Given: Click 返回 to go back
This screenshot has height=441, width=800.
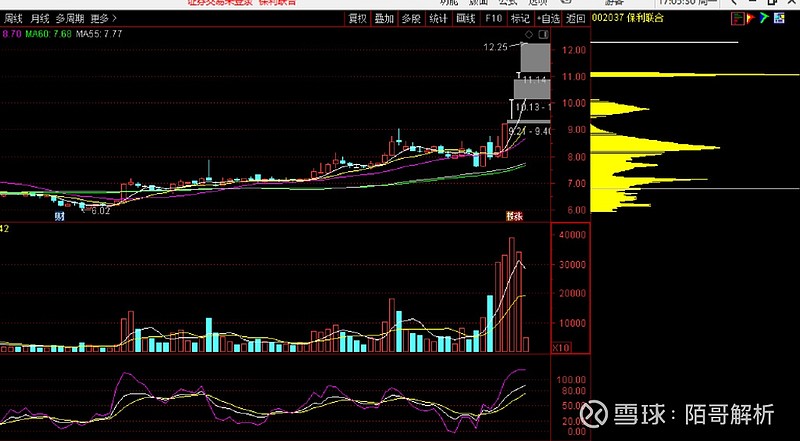Looking at the screenshot, I should tap(575, 18).
